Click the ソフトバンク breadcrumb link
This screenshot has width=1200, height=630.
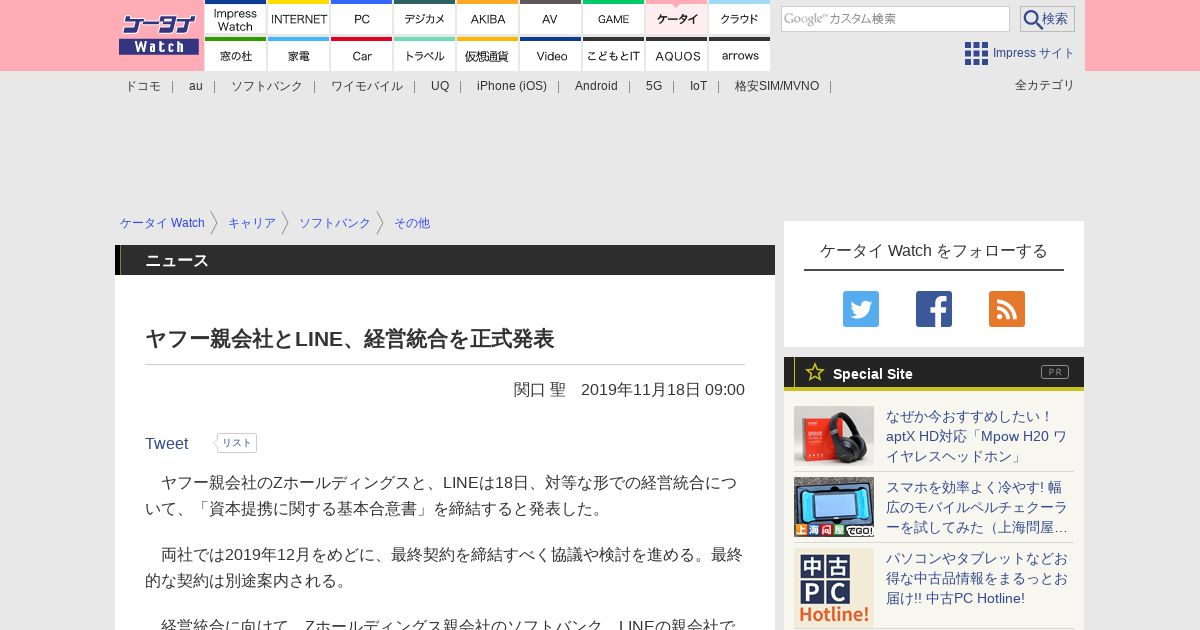335,223
